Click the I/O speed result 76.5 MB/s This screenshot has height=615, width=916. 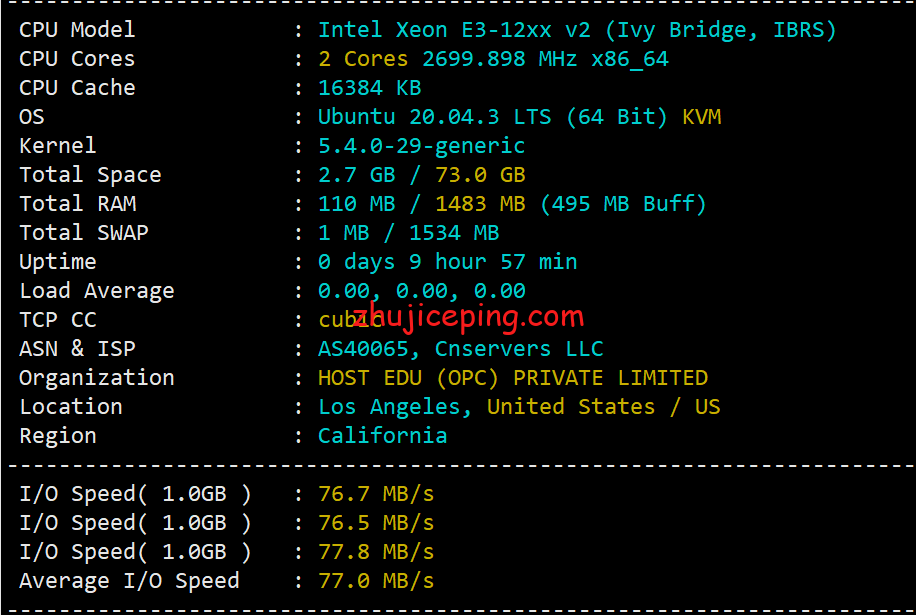376,523
